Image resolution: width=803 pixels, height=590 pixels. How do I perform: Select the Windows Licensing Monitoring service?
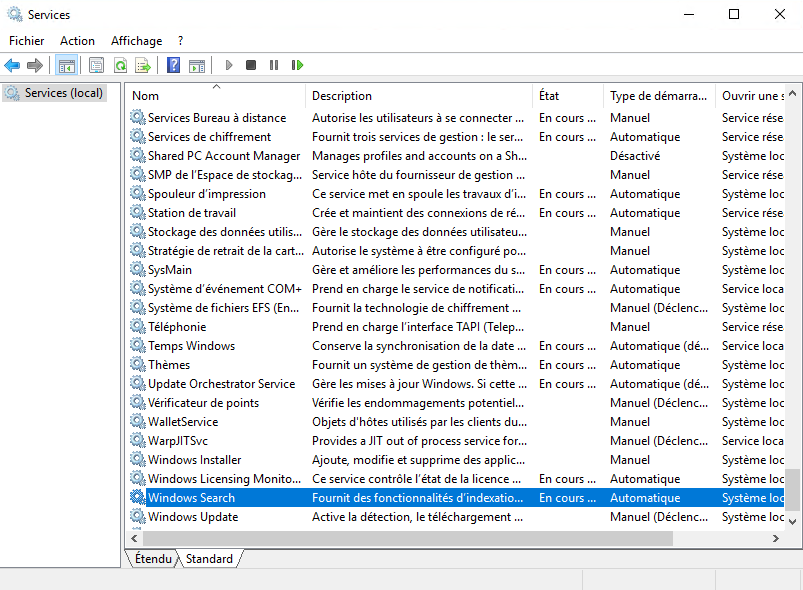coord(456,478)
